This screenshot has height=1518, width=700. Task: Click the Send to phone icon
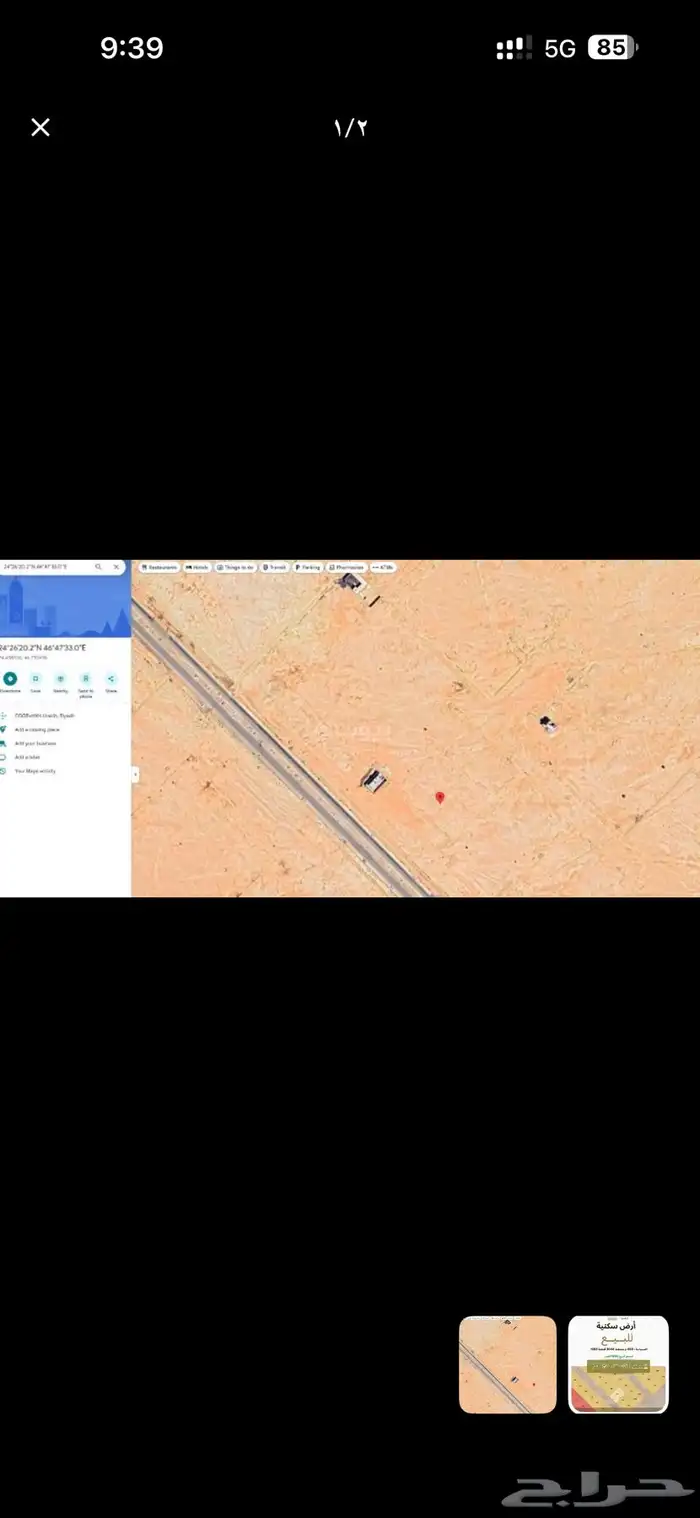pos(86,679)
